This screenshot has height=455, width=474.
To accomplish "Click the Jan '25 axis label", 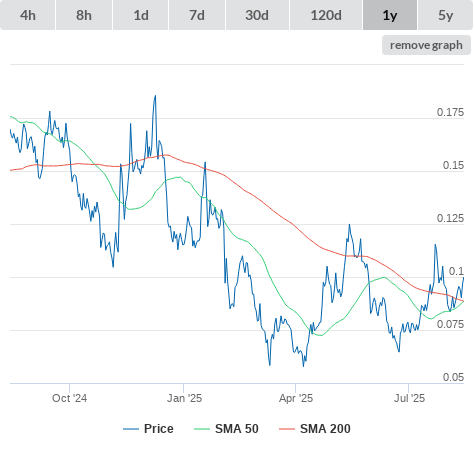I will pos(184,398).
